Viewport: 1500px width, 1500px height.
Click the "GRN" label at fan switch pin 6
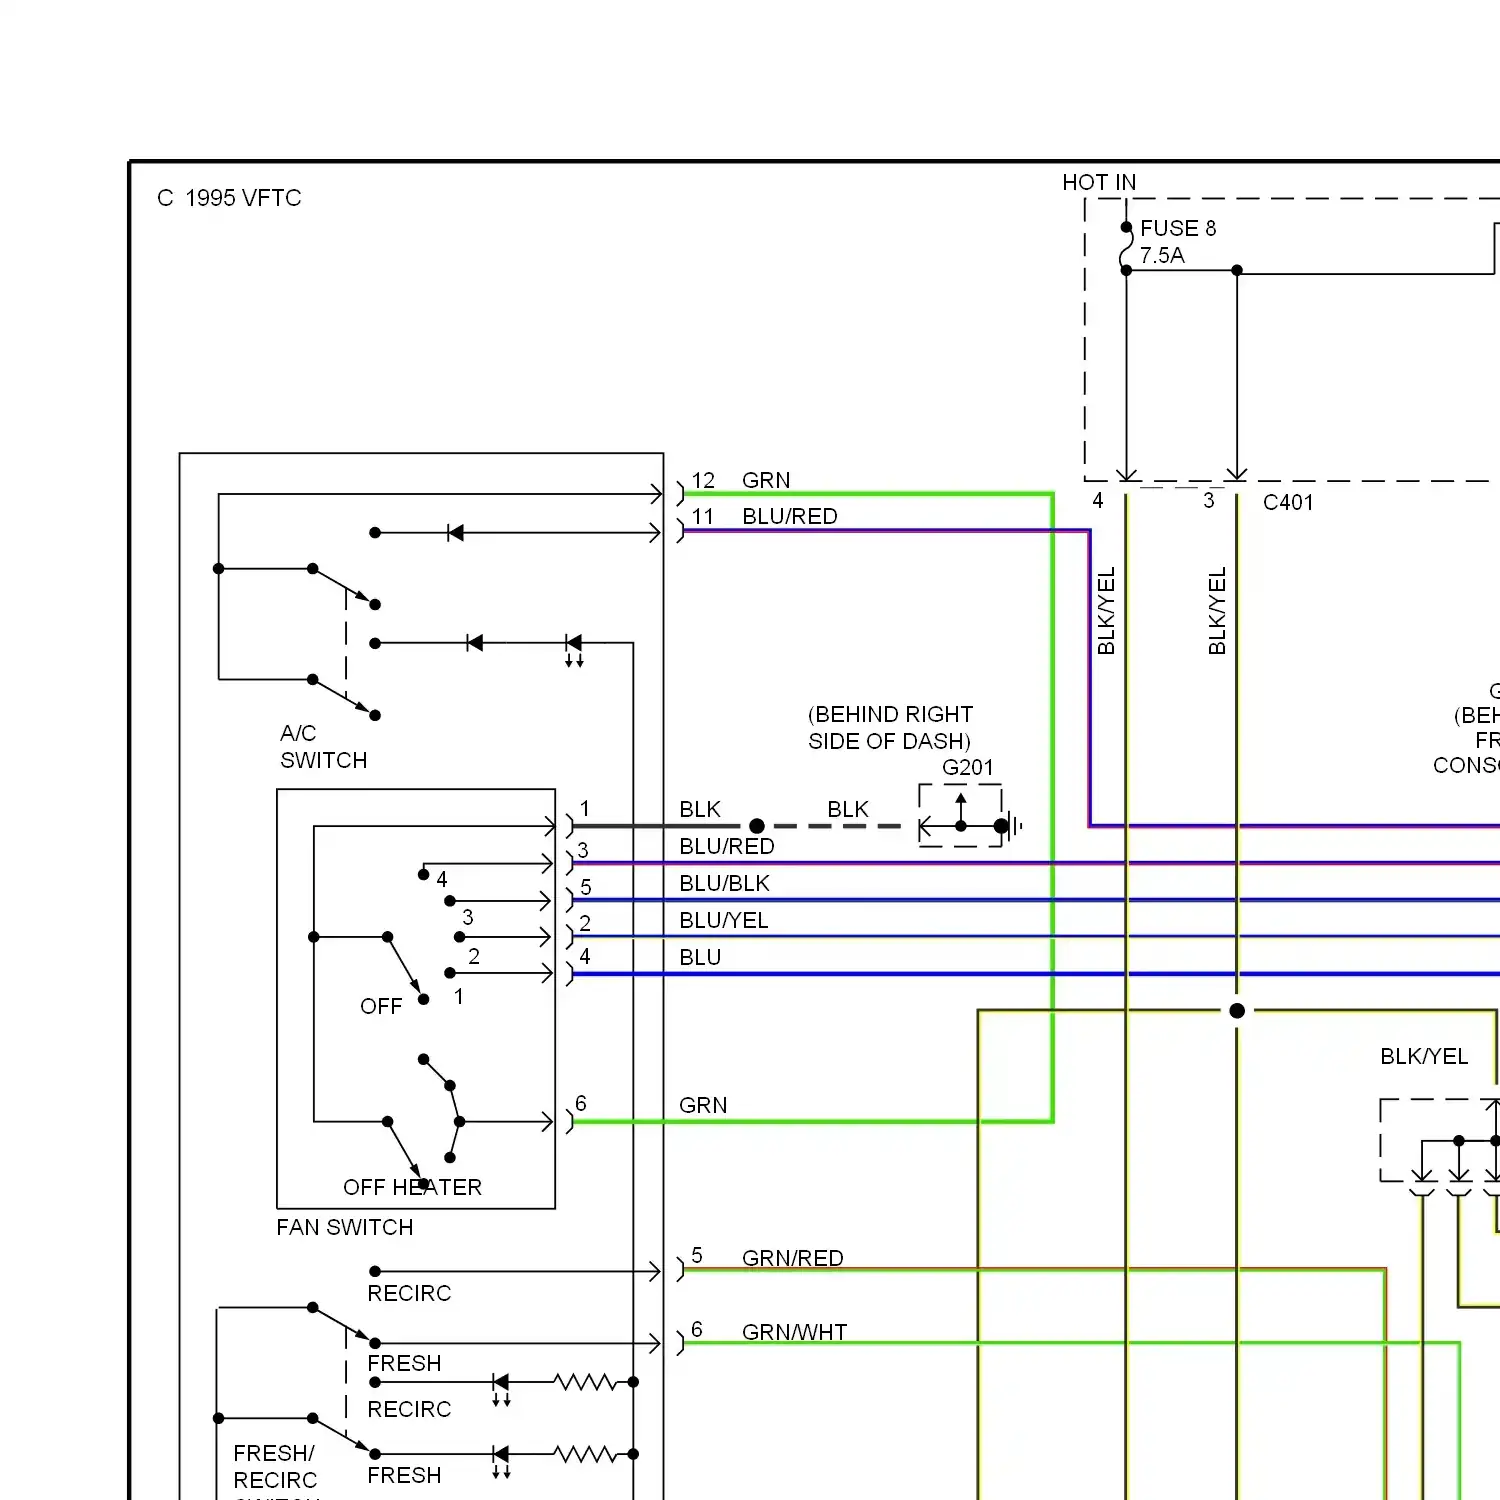pos(703,1105)
